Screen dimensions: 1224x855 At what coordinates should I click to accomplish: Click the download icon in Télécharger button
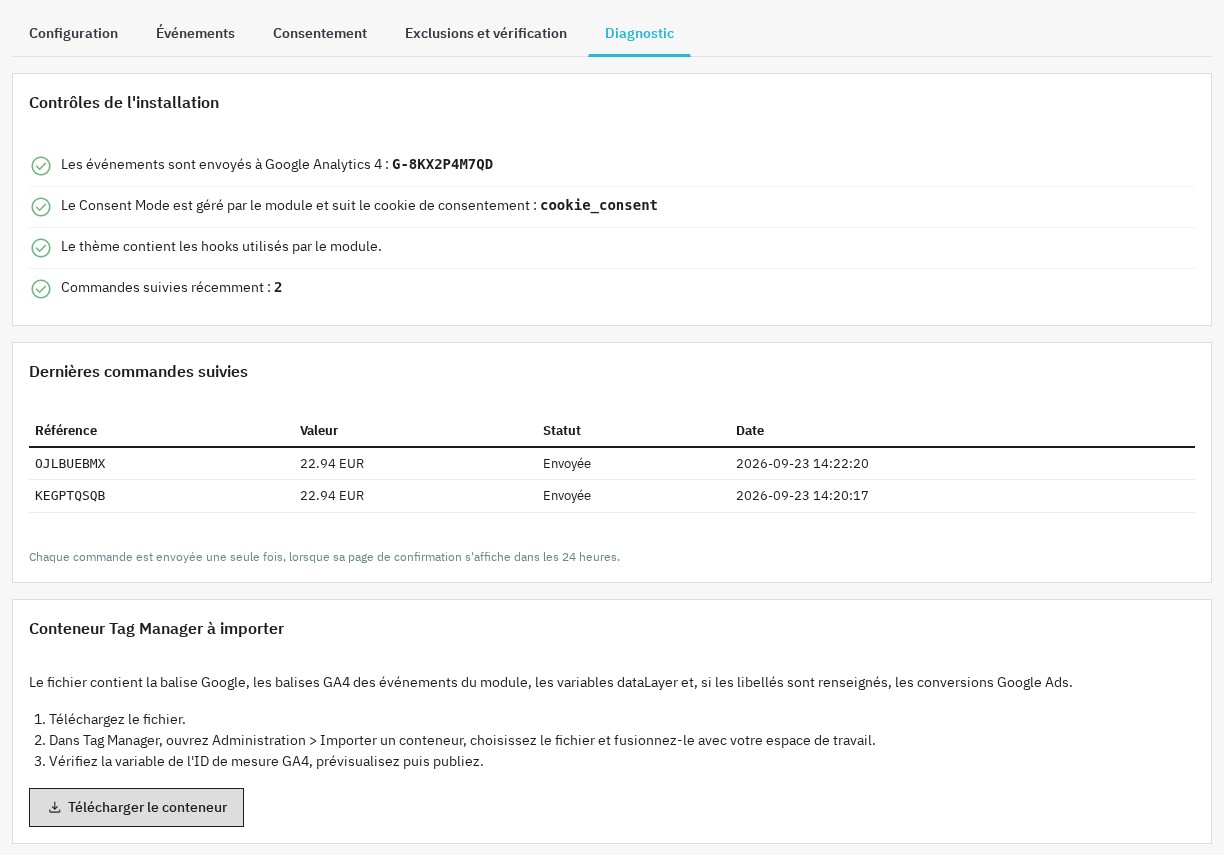click(55, 807)
